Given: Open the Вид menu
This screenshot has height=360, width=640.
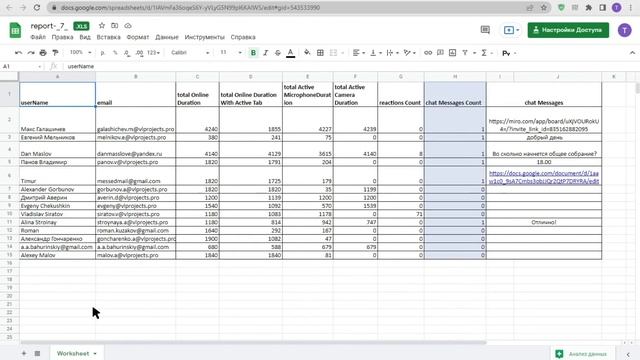Looking at the screenshot, I should click(85, 37).
